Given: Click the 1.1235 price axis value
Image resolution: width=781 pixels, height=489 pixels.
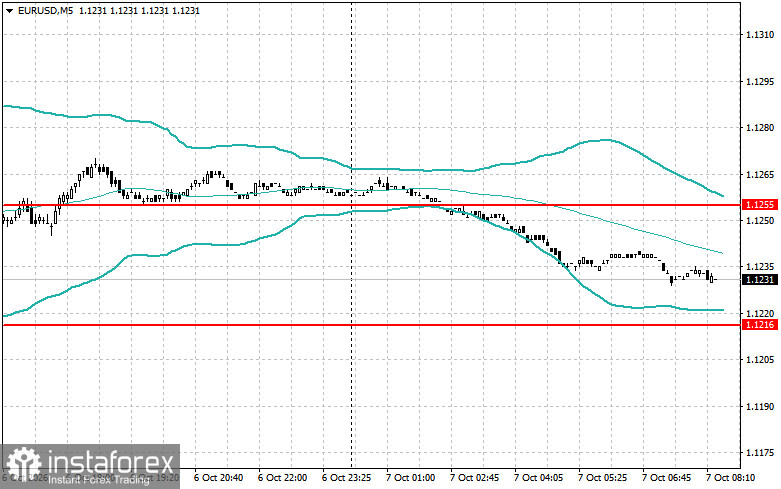Looking at the screenshot, I should coord(760,267).
